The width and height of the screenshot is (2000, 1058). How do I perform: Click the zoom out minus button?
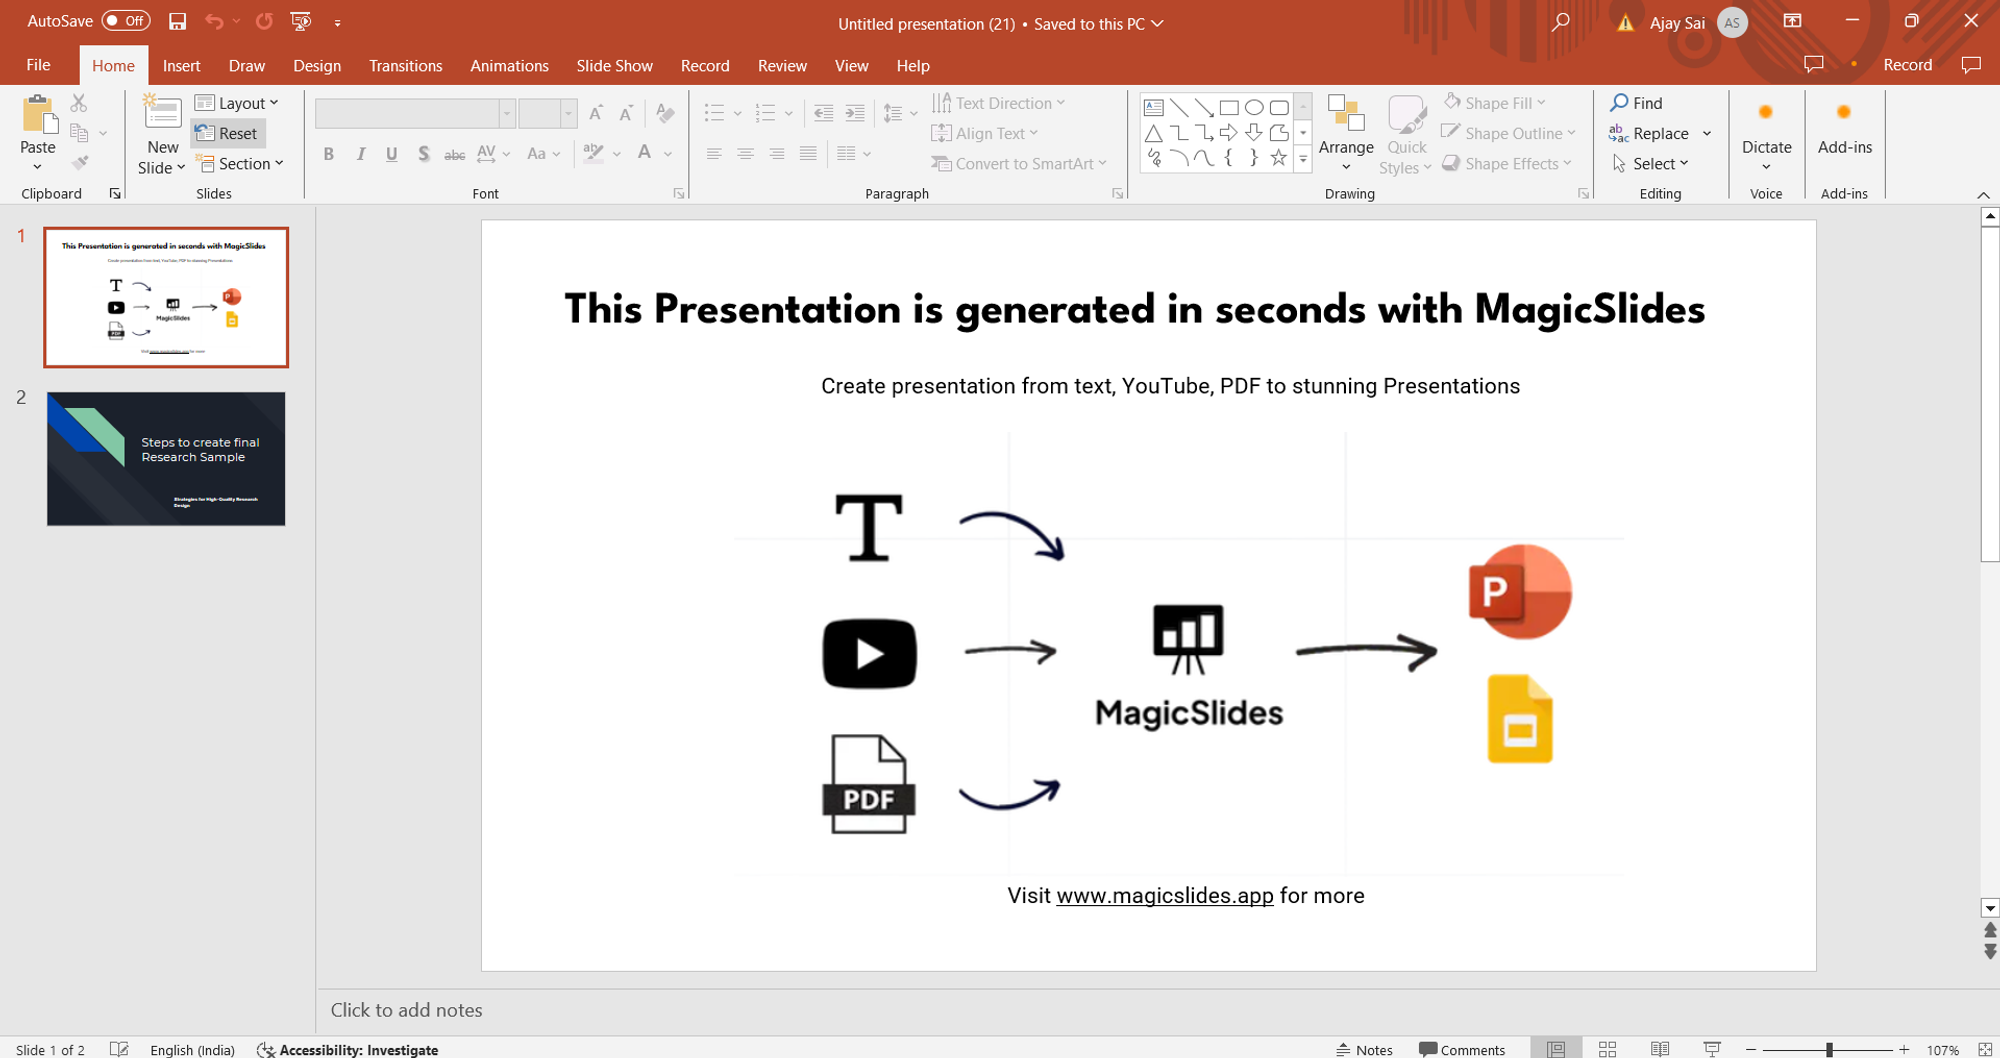tap(1751, 1049)
